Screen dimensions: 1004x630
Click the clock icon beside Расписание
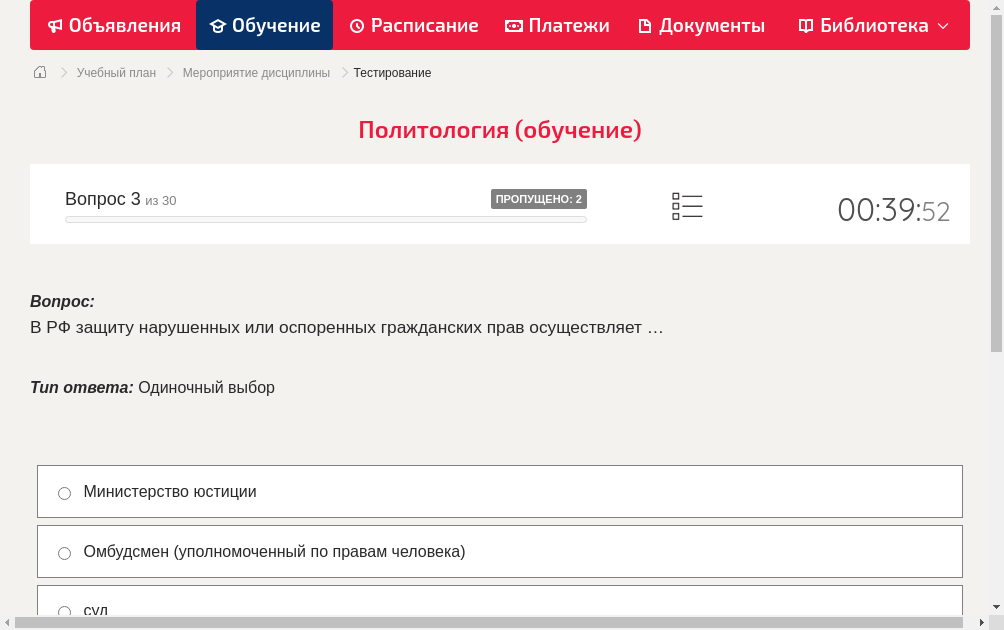[355, 25]
